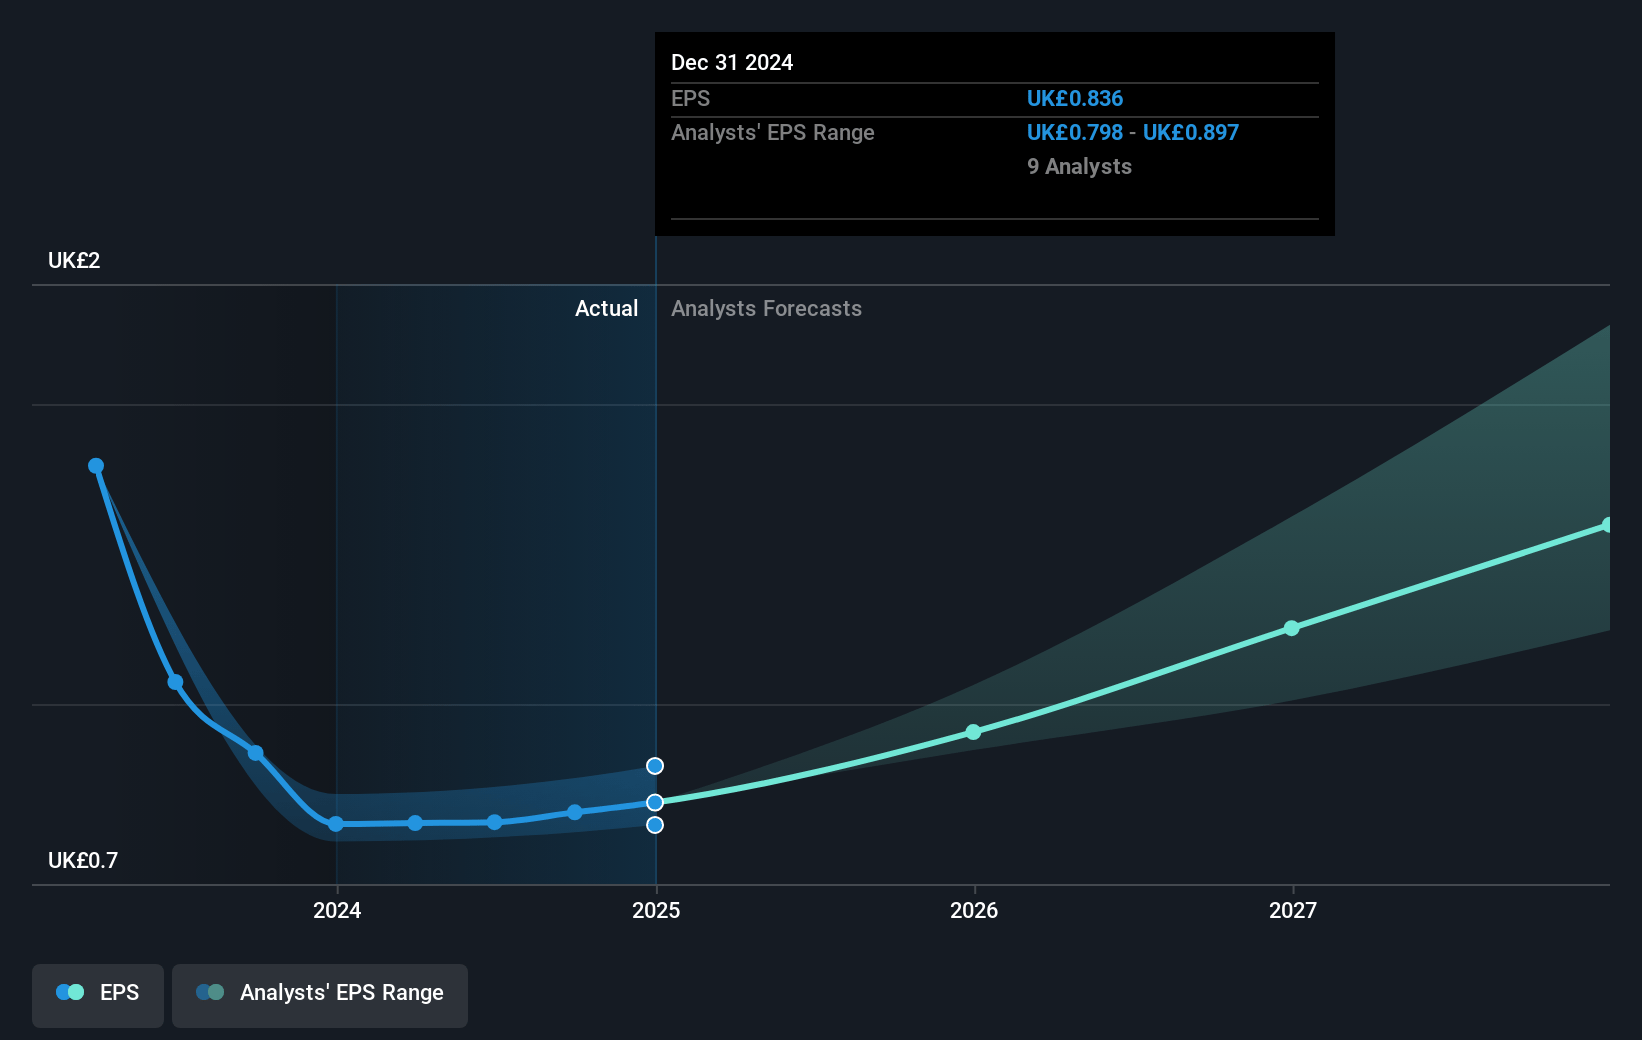Click the tooltip range low value UK£0.798

tap(1075, 133)
